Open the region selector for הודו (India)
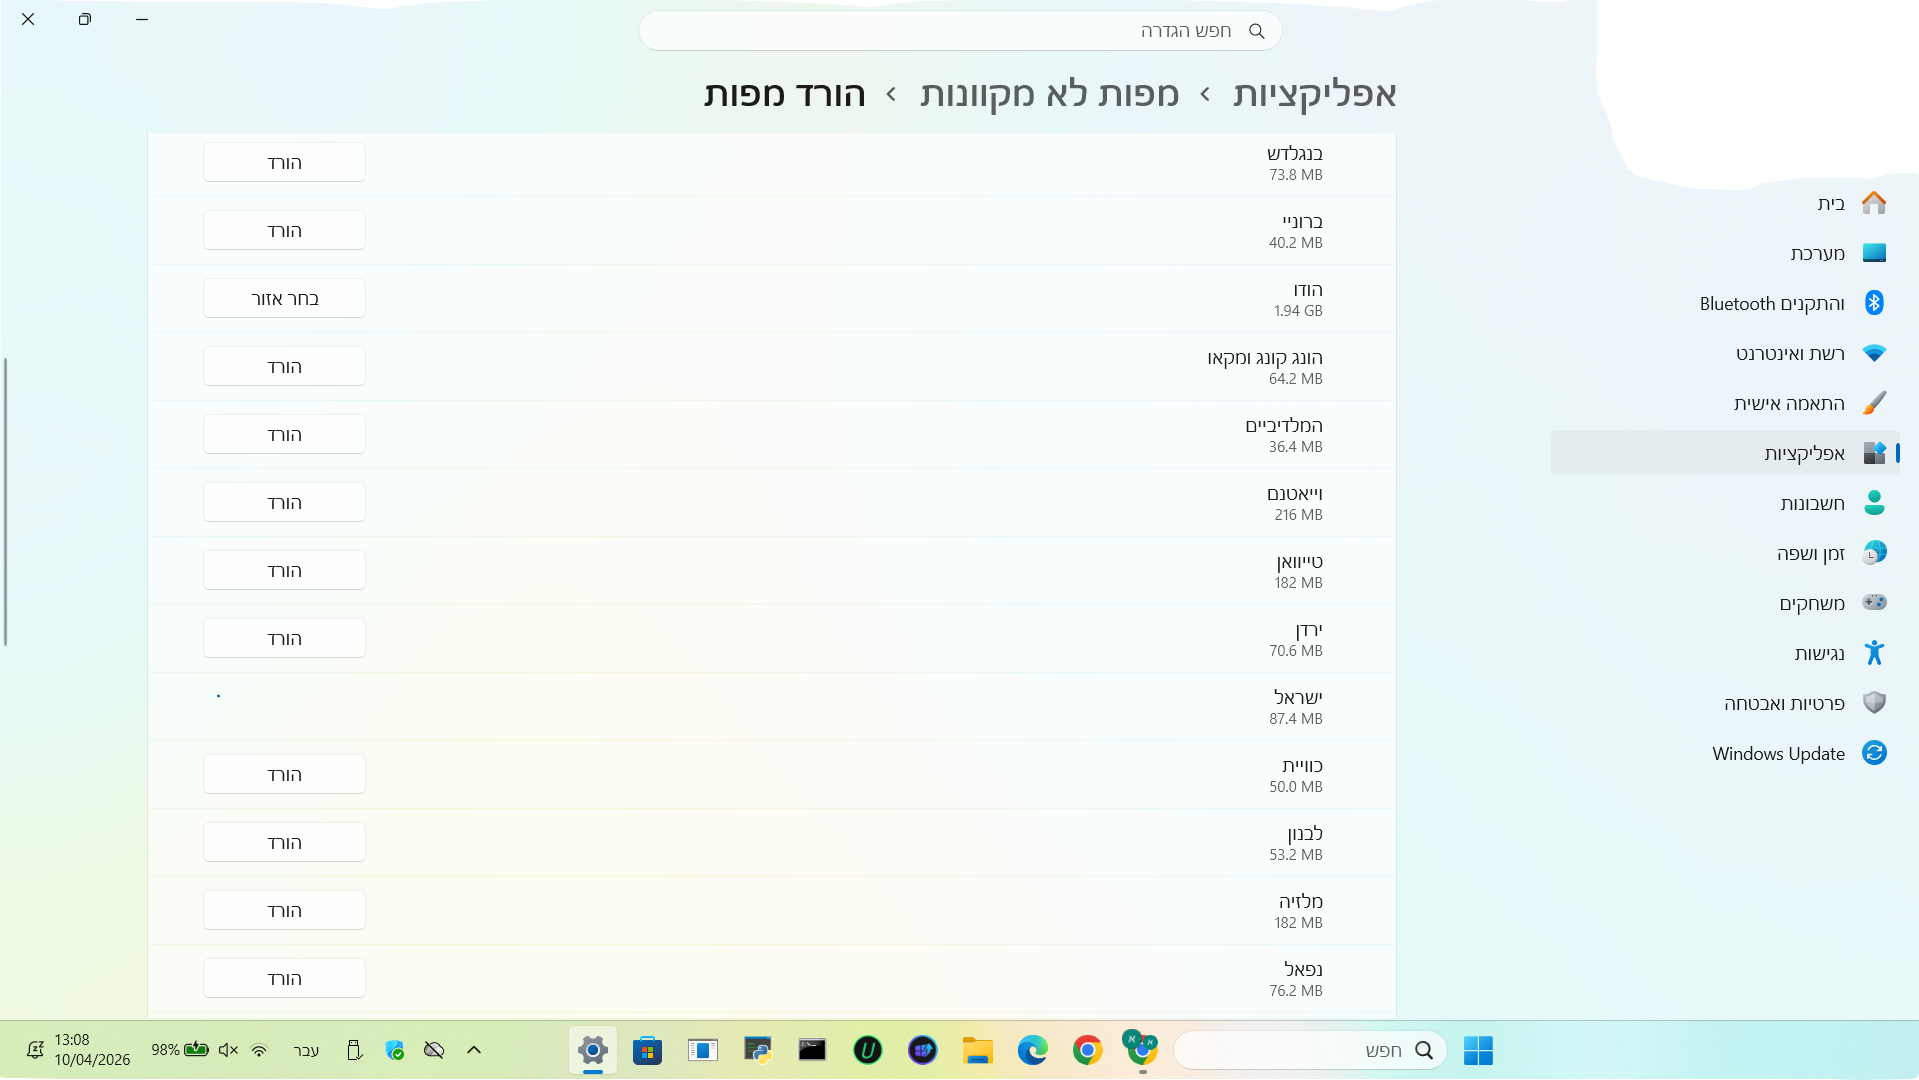Viewport: 1919px width, 1080px height. 284,297
